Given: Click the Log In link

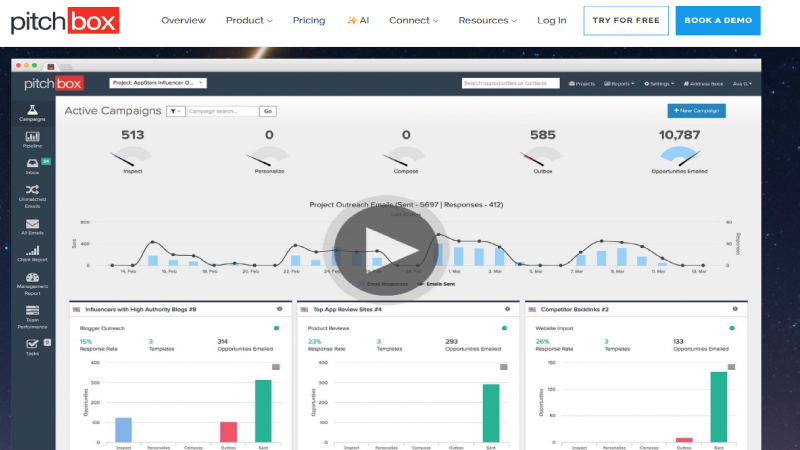Looking at the screenshot, I should click(552, 20).
